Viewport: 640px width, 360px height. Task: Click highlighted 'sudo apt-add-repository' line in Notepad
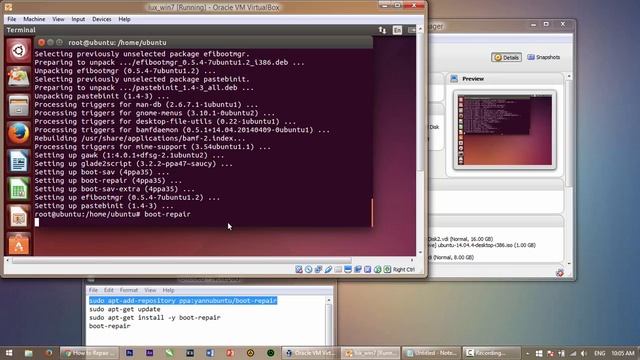183,301
